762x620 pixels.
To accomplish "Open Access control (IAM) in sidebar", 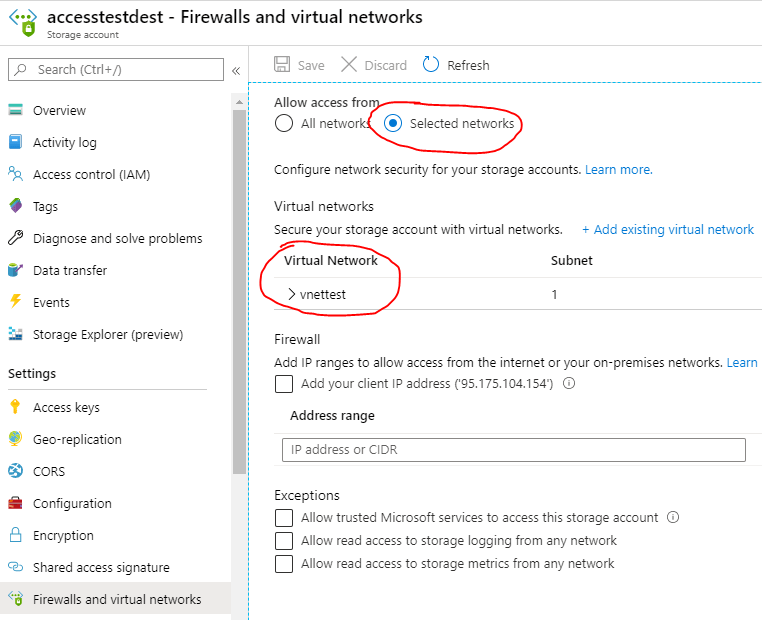I will coord(91,174).
